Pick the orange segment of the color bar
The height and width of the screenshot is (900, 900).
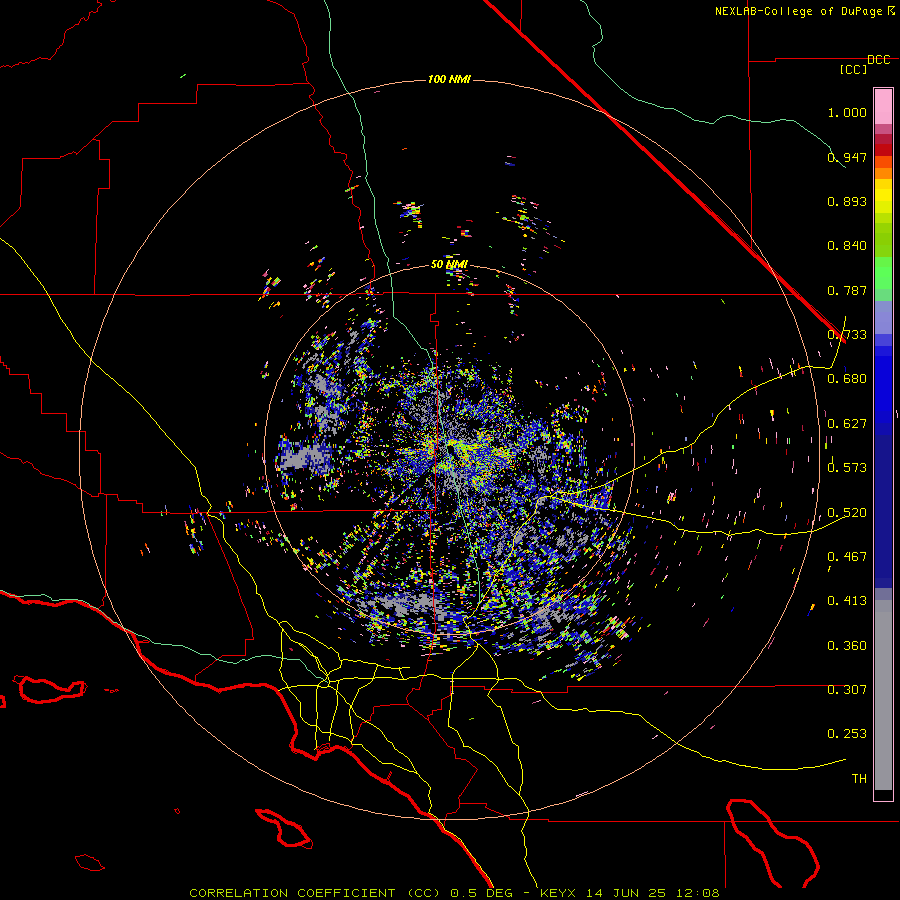(883, 167)
